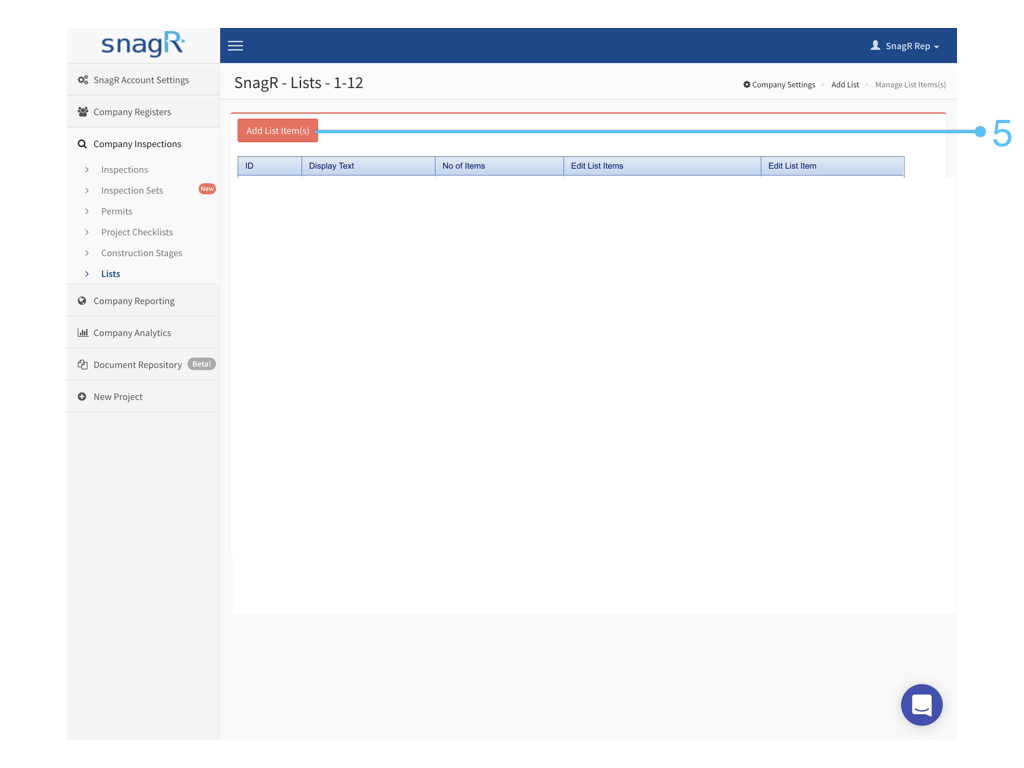Click the Add List Item(s) button

(x=278, y=131)
